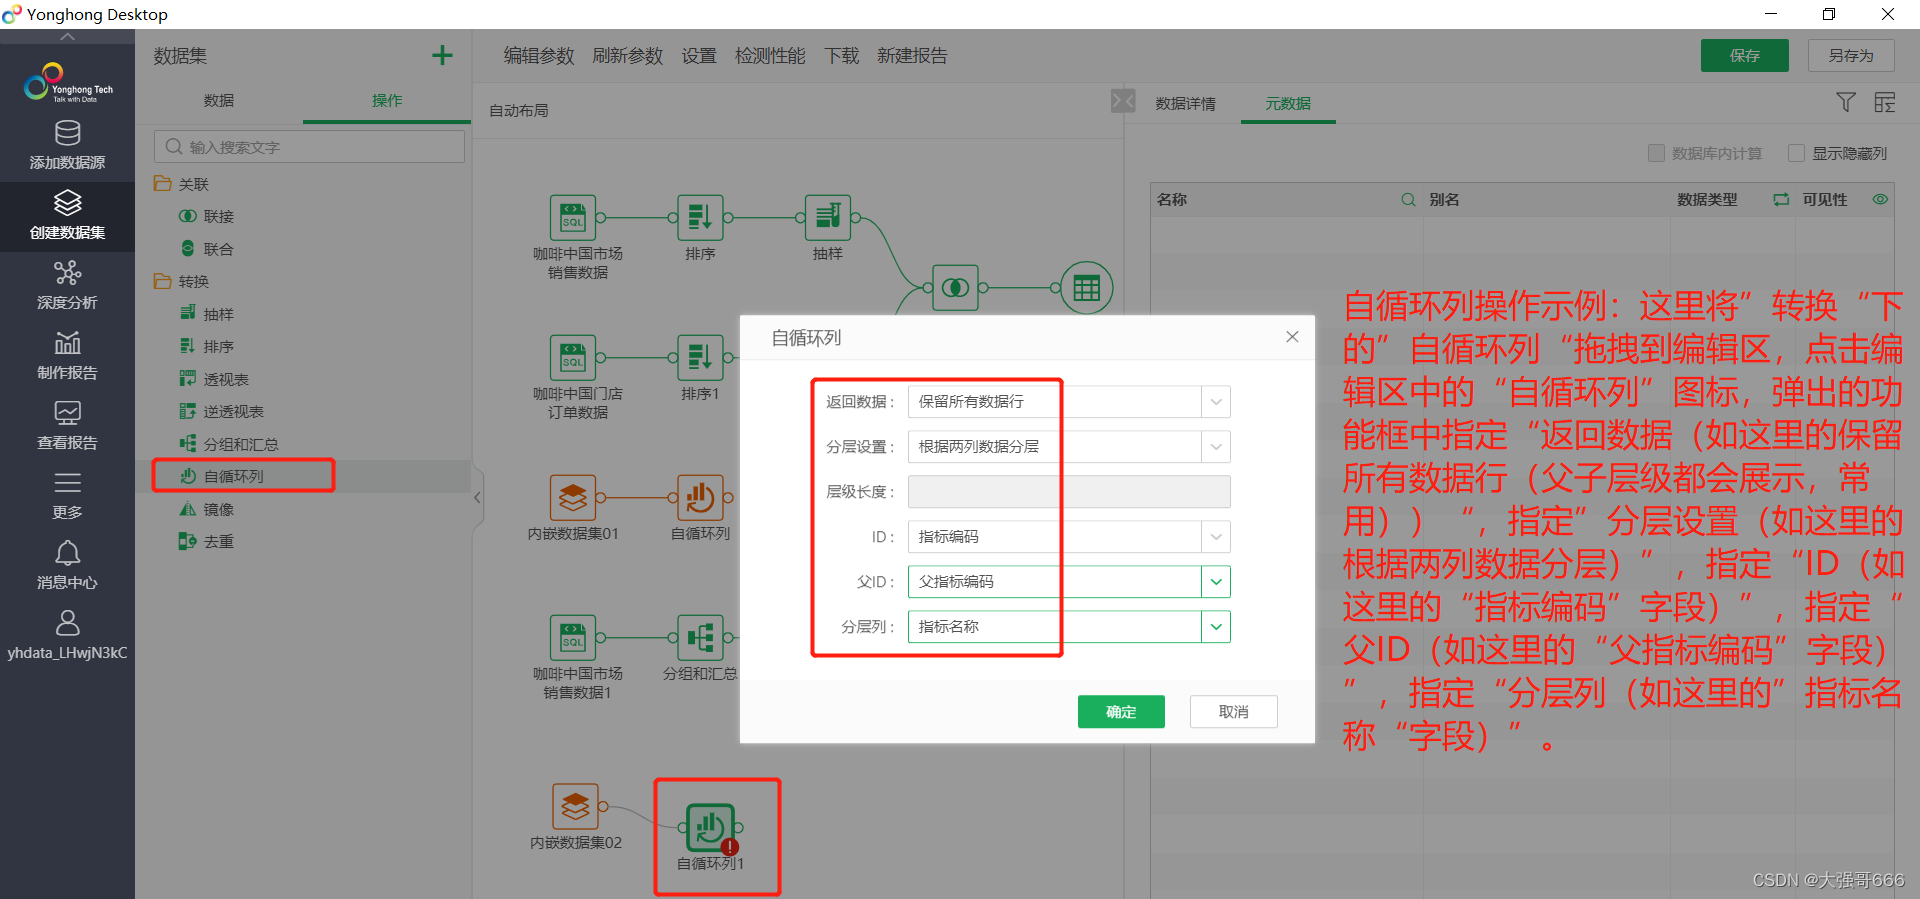Open the column layout settings icon
Screen dimensions: 1920x899
pyautogui.click(x=1885, y=102)
